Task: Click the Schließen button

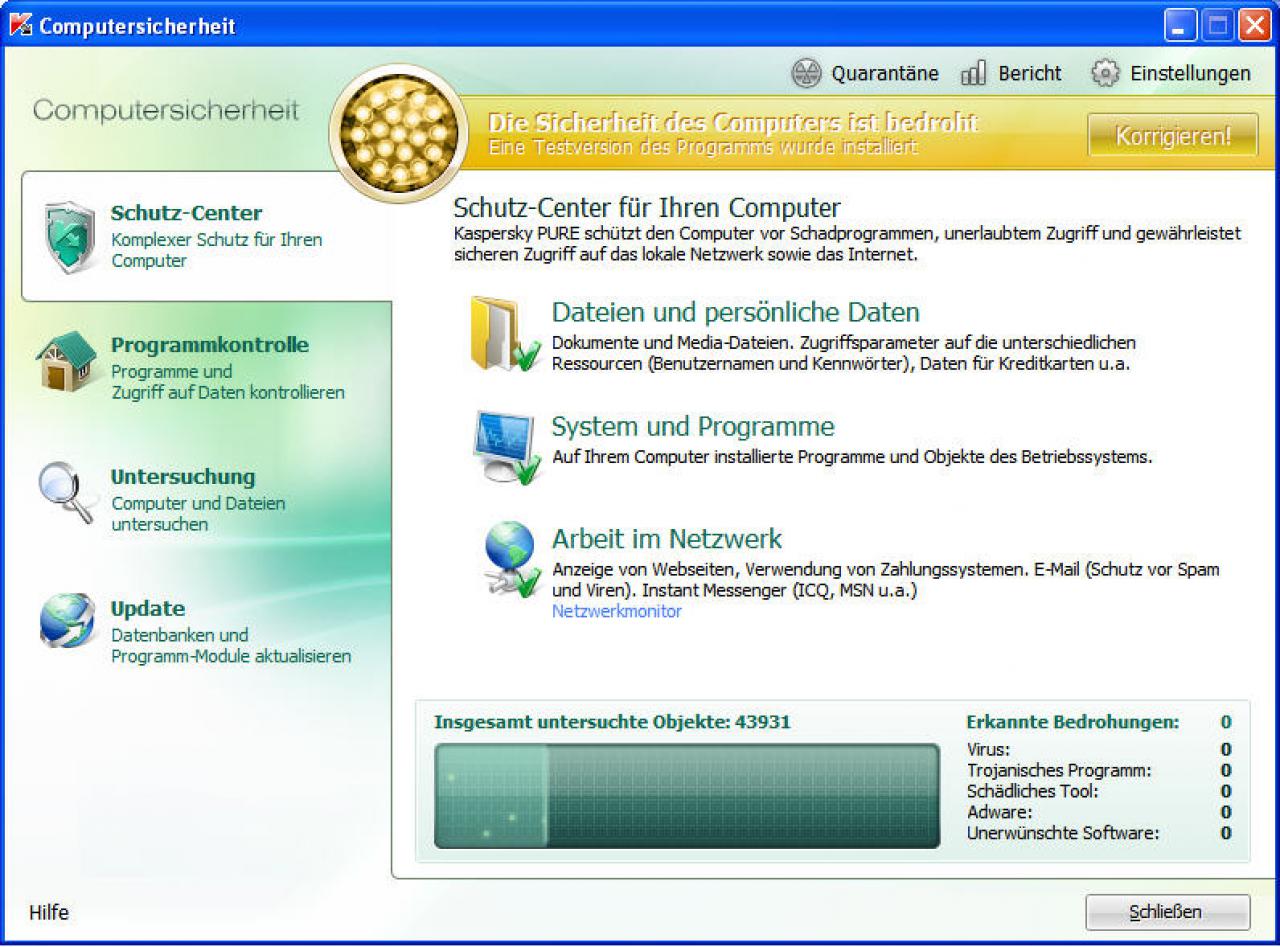Action: pyautogui.click(x=1168, y=912)
